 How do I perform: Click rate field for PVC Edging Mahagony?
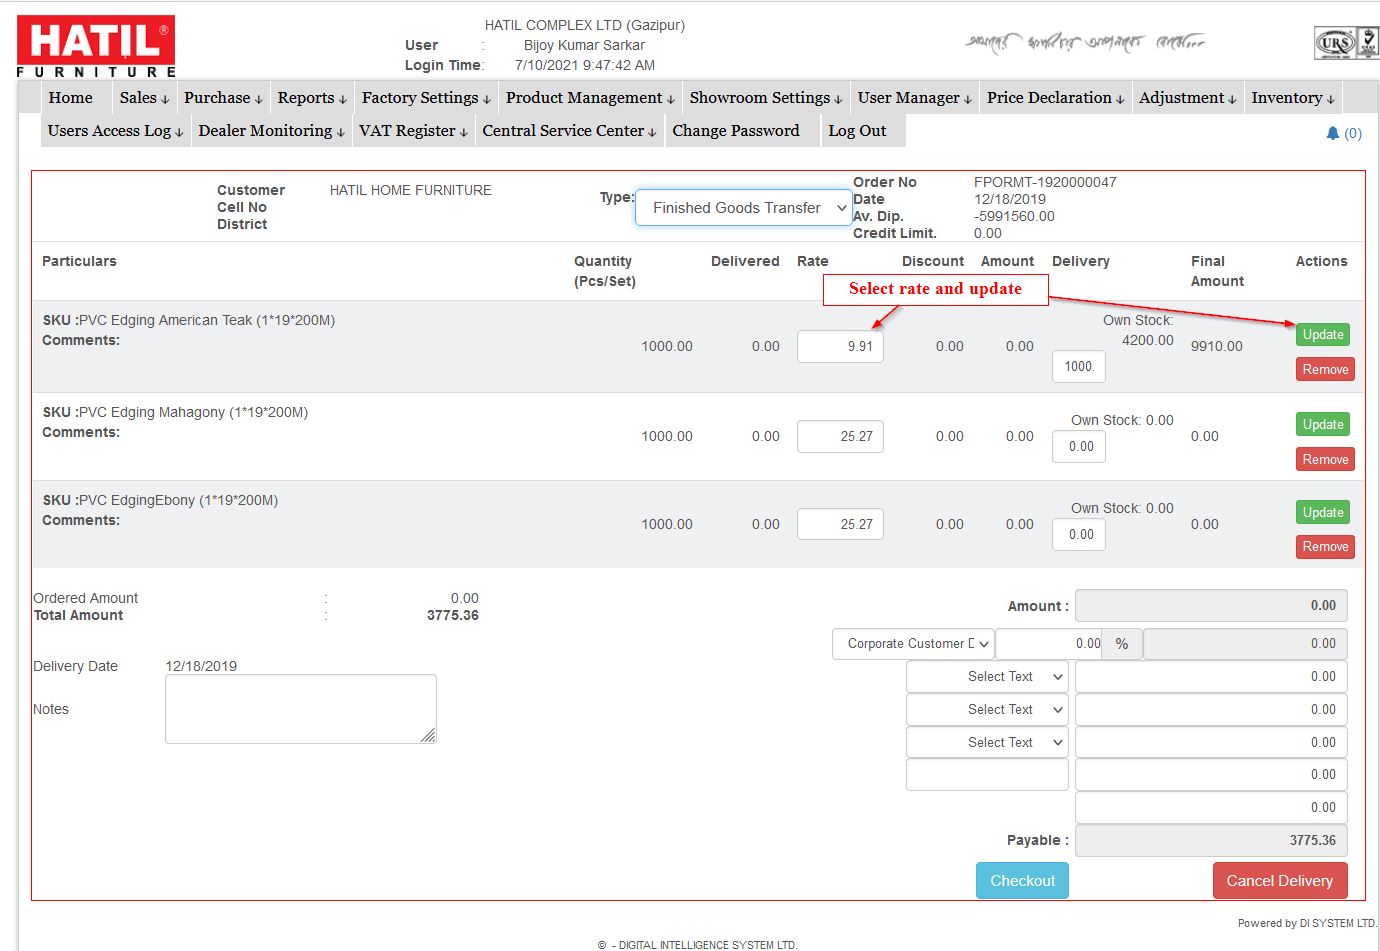[x=840, y=437]
